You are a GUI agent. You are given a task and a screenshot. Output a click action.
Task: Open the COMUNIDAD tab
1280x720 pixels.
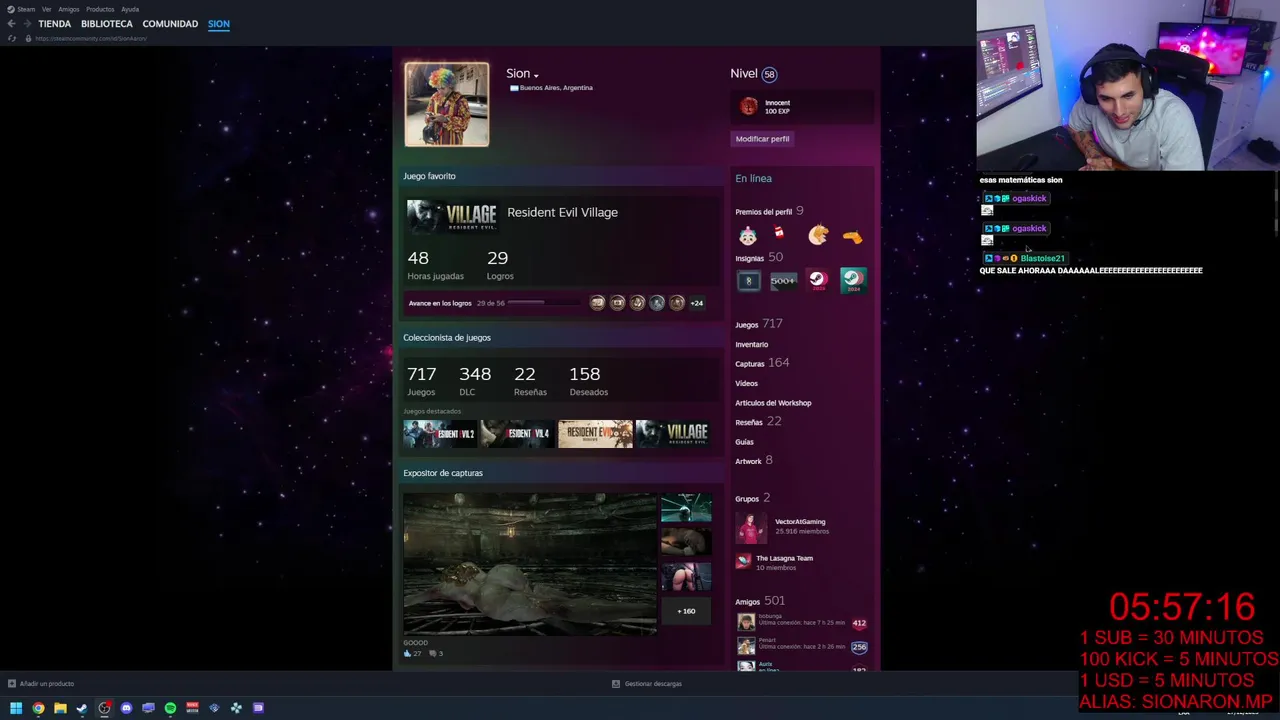pyautogui.click(x=170, y=24)
